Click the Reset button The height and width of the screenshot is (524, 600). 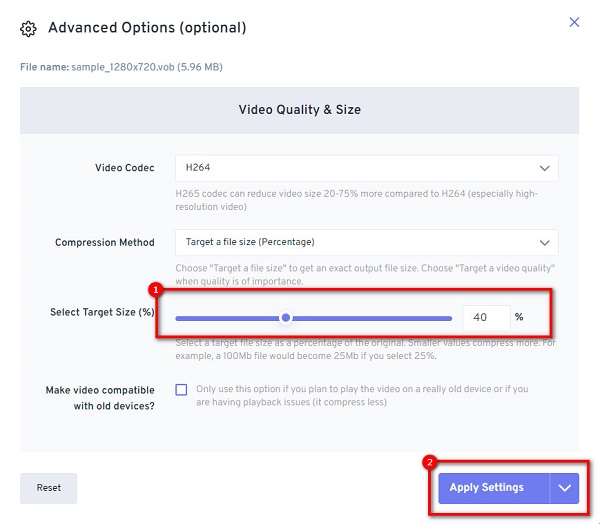pos(49,488)
